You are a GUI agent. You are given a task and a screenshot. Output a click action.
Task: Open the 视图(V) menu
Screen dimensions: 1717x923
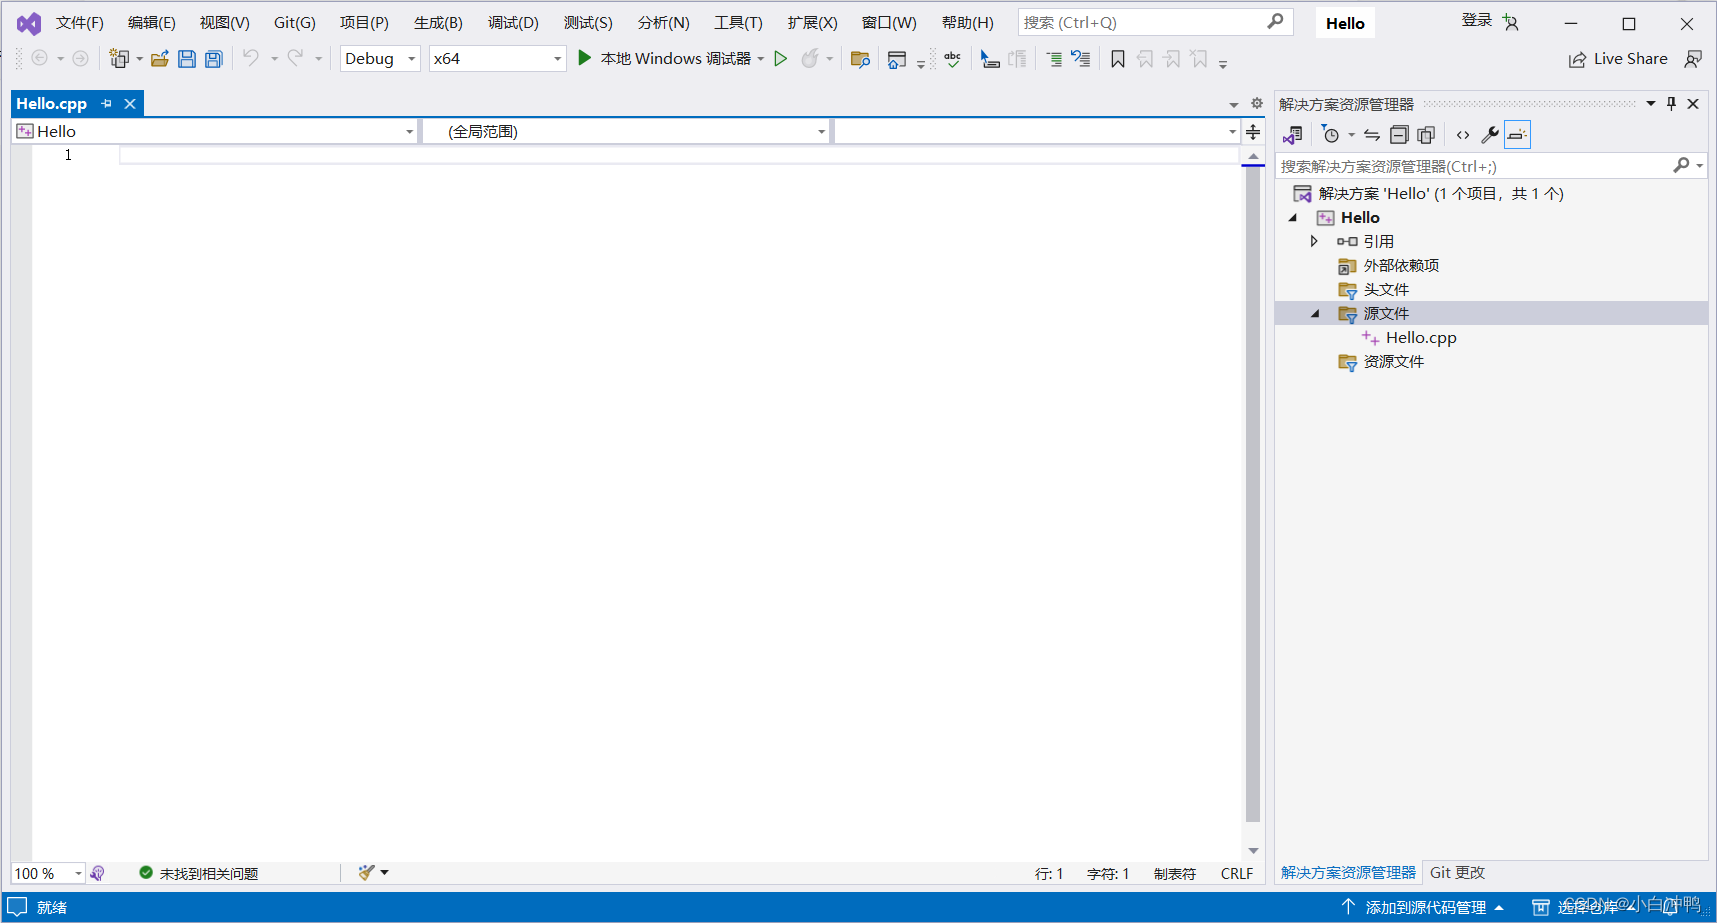point(225,23)
